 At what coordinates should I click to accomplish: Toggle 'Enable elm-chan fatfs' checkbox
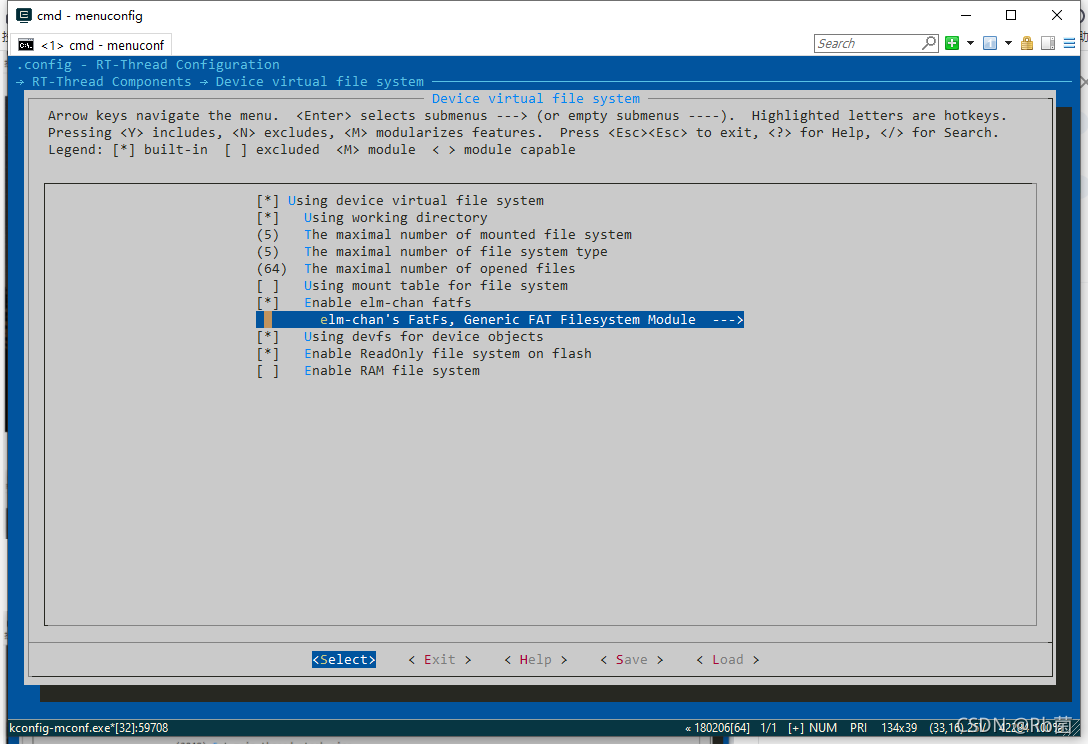pyautogui.click(x=268, y=303)
